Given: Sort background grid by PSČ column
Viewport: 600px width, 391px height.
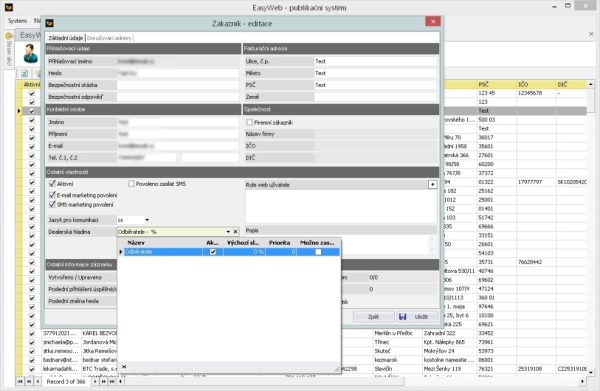Looking at the screenshot, I should pyautogui.click(x=497, y=84).
